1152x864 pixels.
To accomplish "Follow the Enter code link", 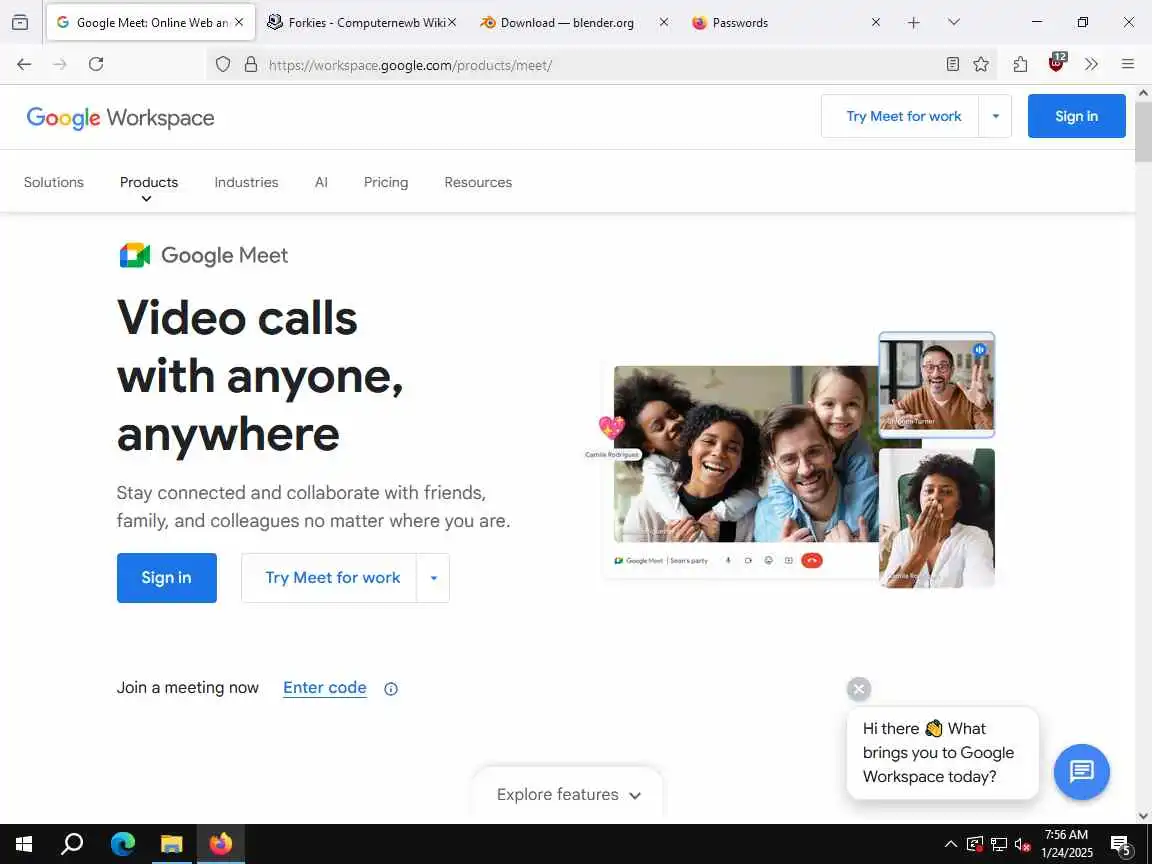I will [325, 688].
